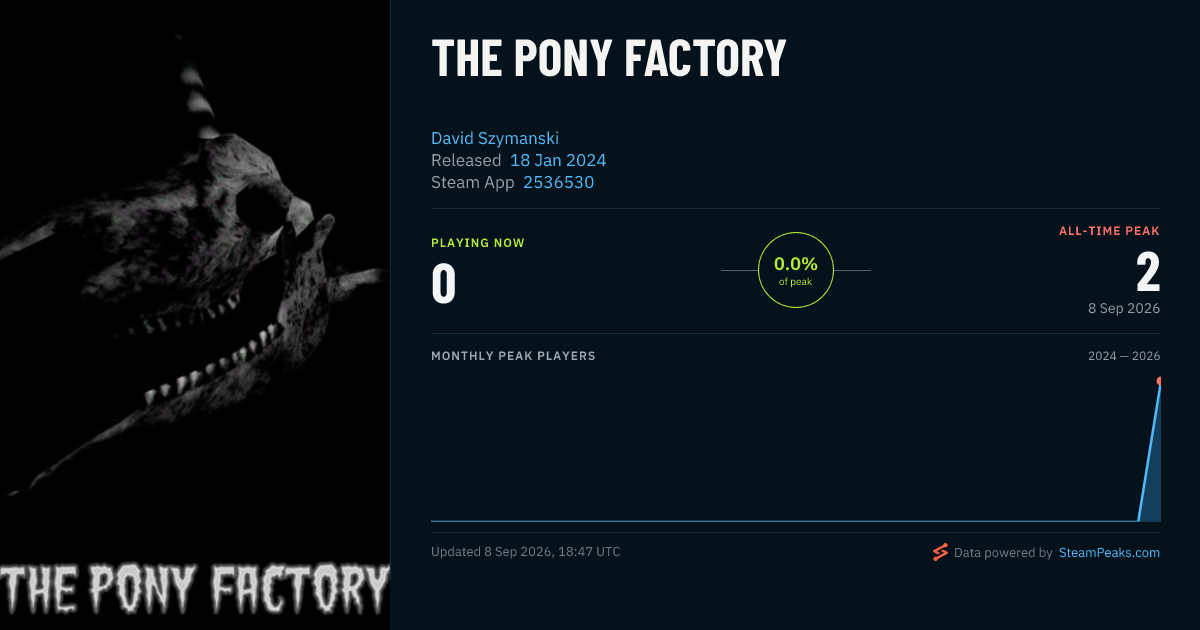Open the SteamPeaks.com link

click(1109, 552)
